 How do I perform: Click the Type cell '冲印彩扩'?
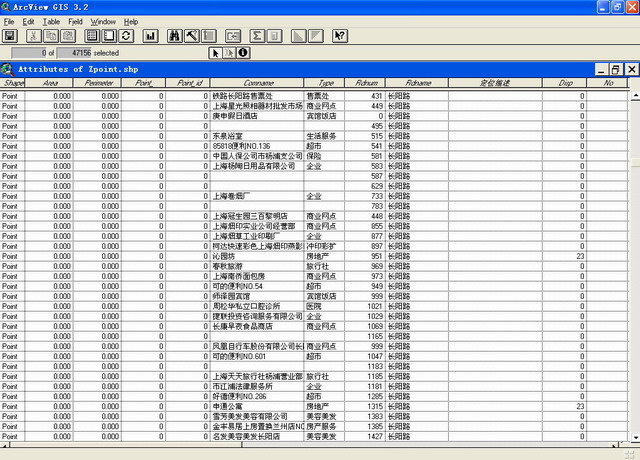324,246
